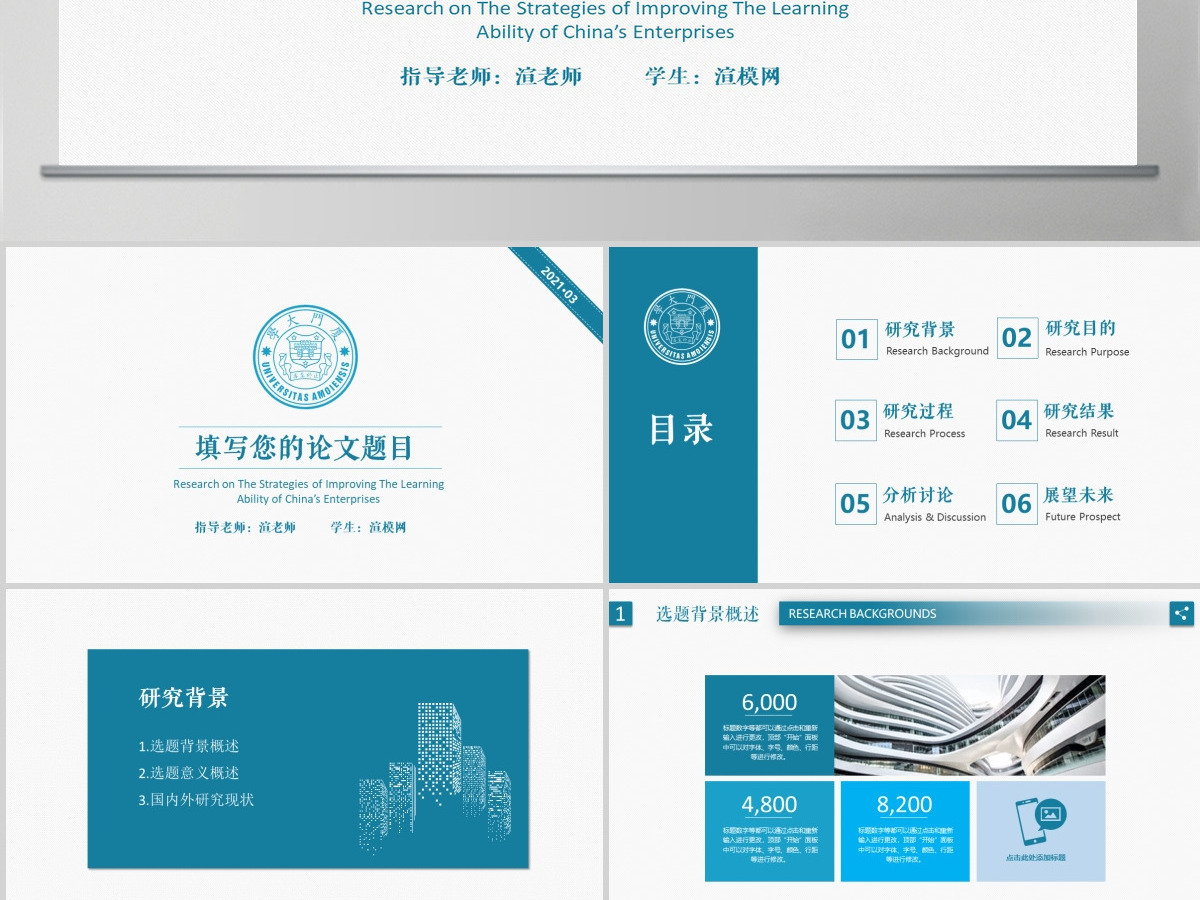The width and height of the screenshot is (1200, 900).
Task: Click the 01 number box
Action: pyautogui.click(x=856, y=339)
